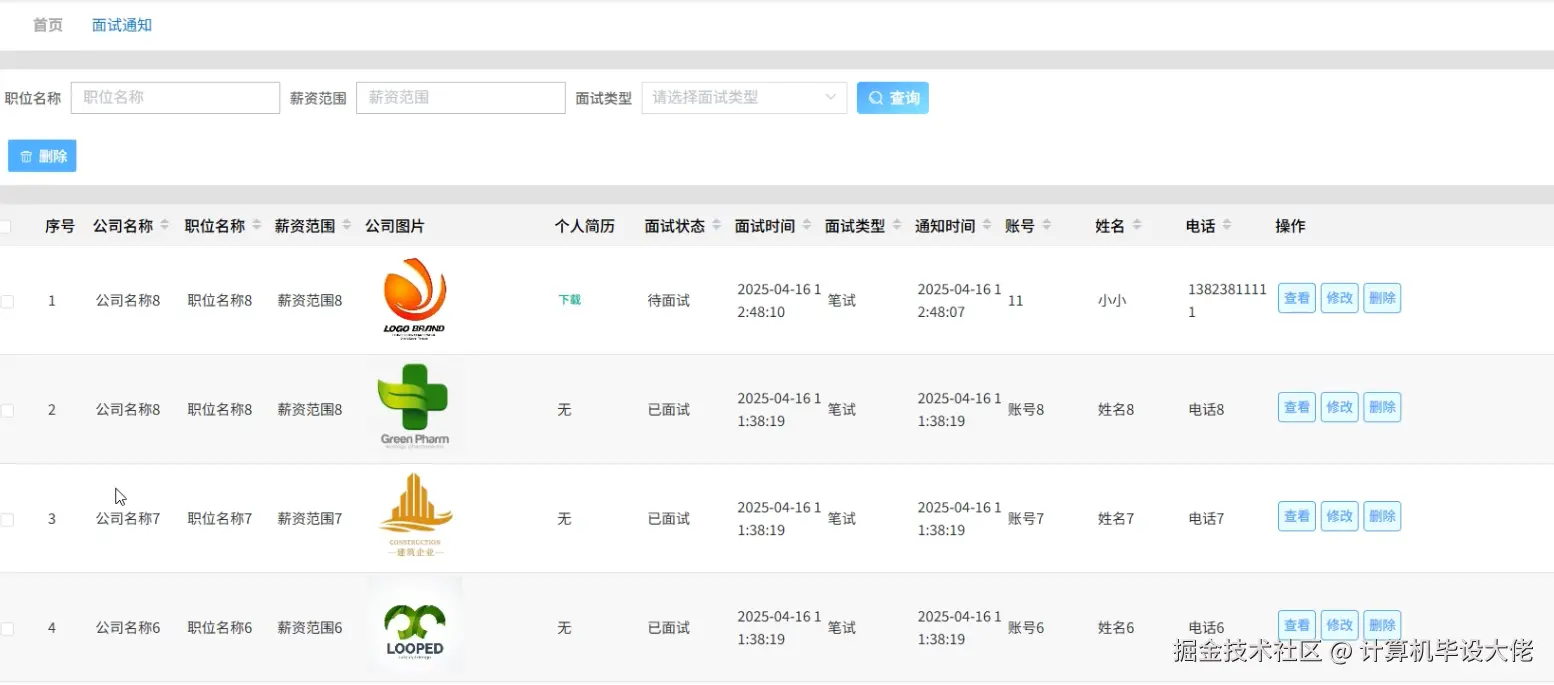
Task: Select the 面试通知 navigation tab
Action: pos(122,24)
